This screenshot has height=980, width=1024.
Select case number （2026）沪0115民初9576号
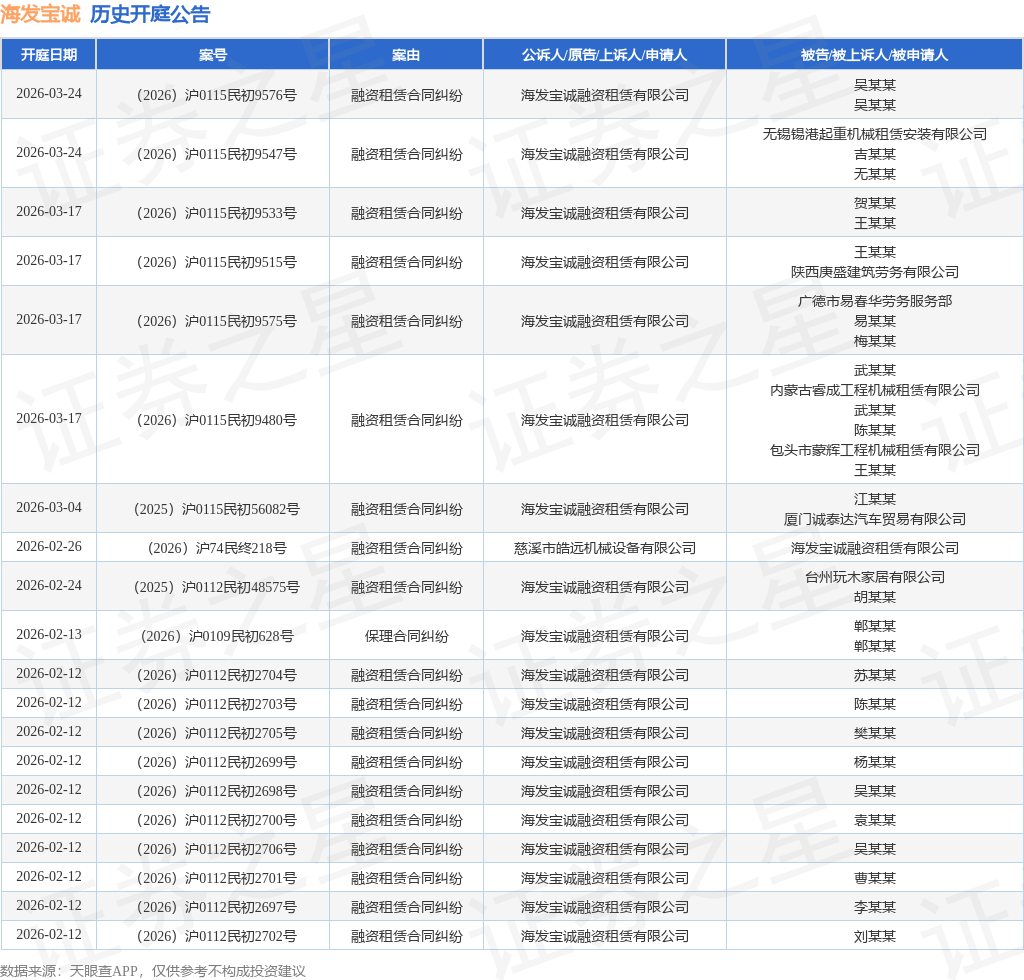213,96
